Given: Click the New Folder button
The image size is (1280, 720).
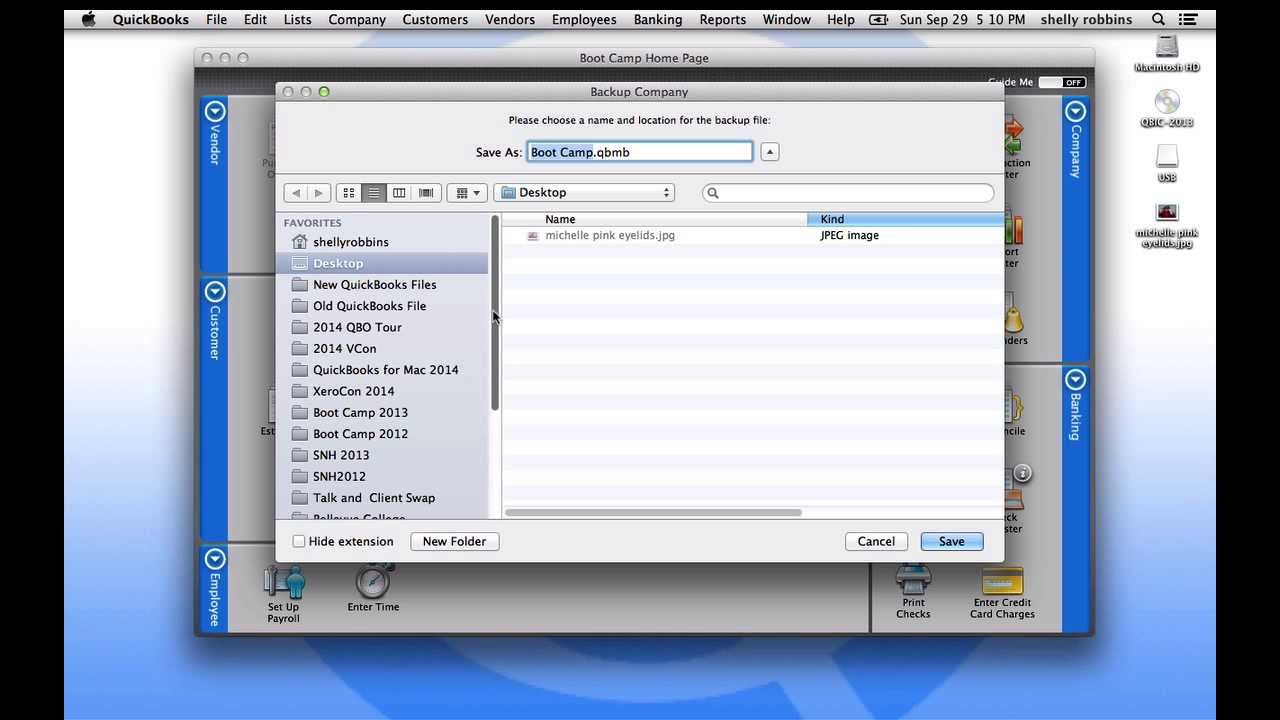Looking at the screenshot, I should pos(454,541).
